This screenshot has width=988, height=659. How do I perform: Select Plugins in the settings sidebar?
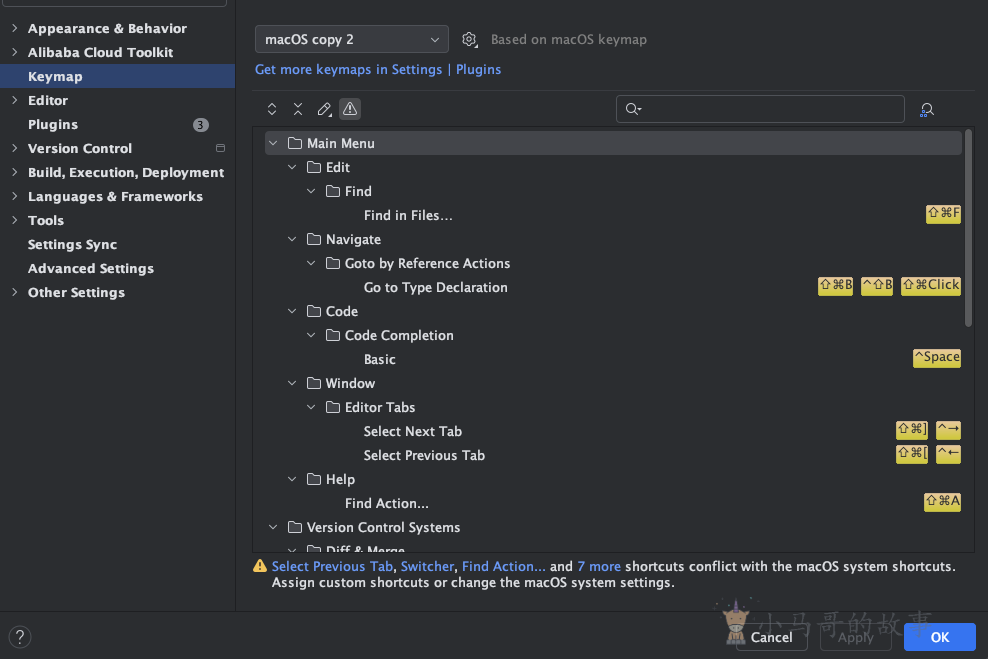pos(53,125)
